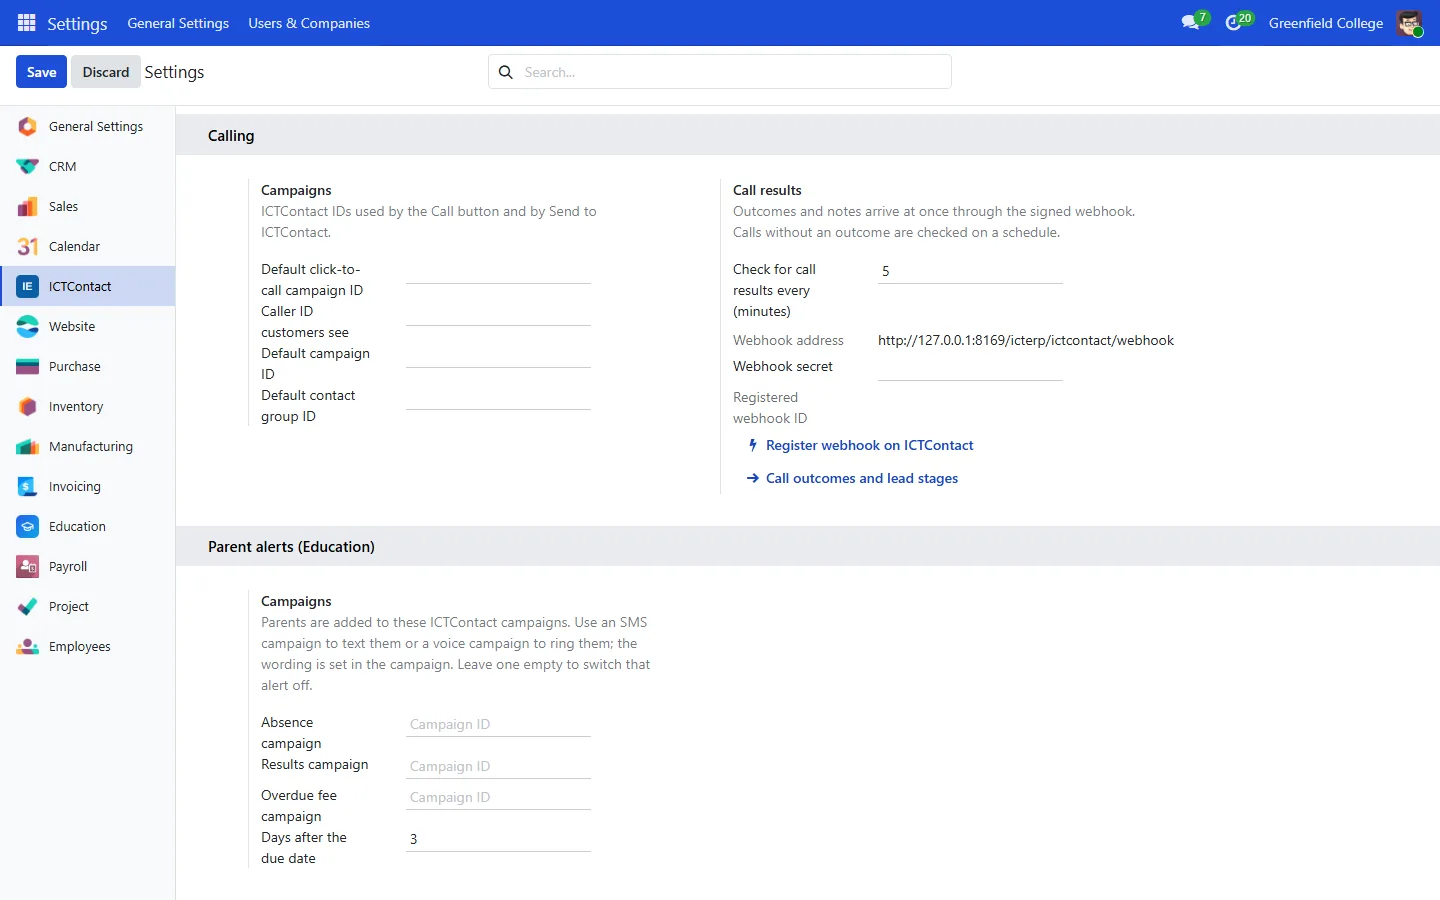The image size is (1440, 900).
Task: Click the ICTContact sidebar icon
Action: pos(28,286)
